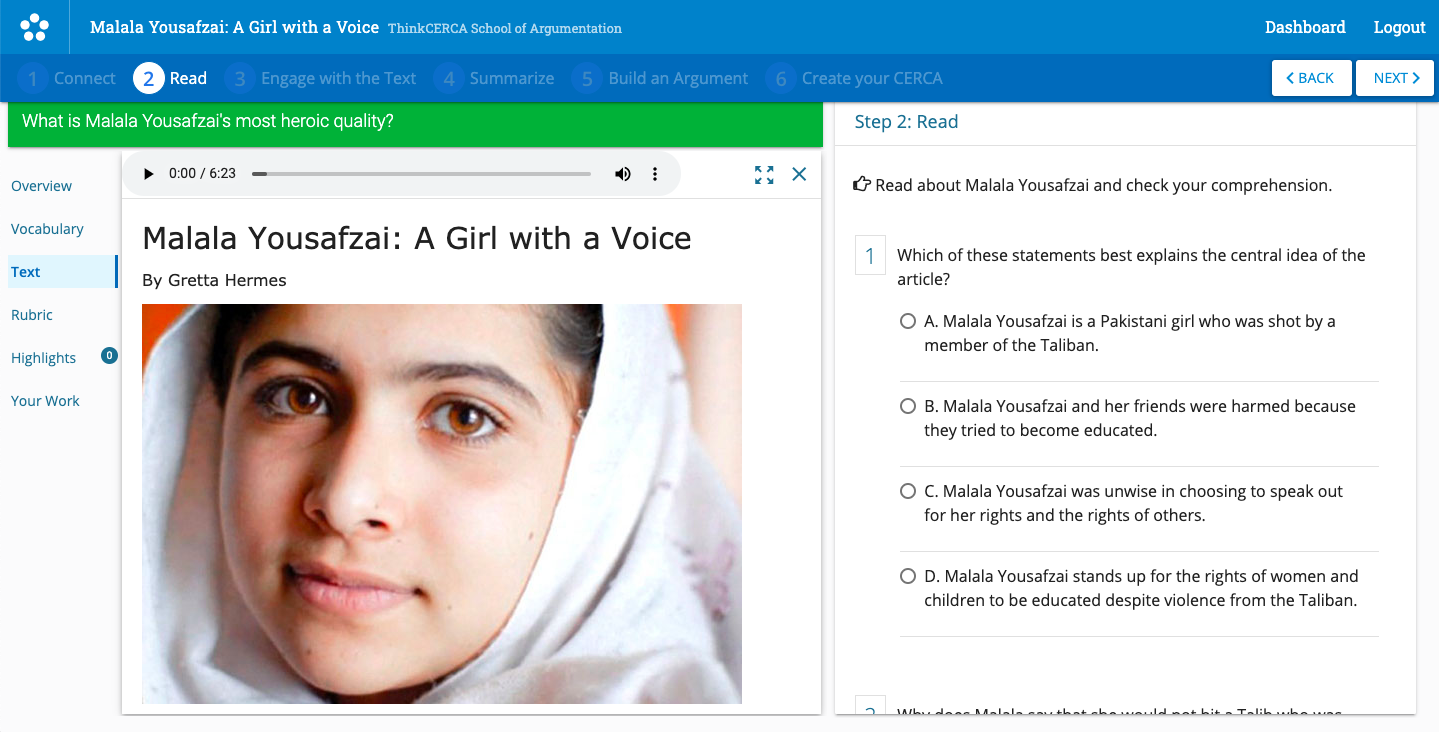Click the pointing hand instruction icon
This screenshot has height=732, width=1439.
point(862,185)
